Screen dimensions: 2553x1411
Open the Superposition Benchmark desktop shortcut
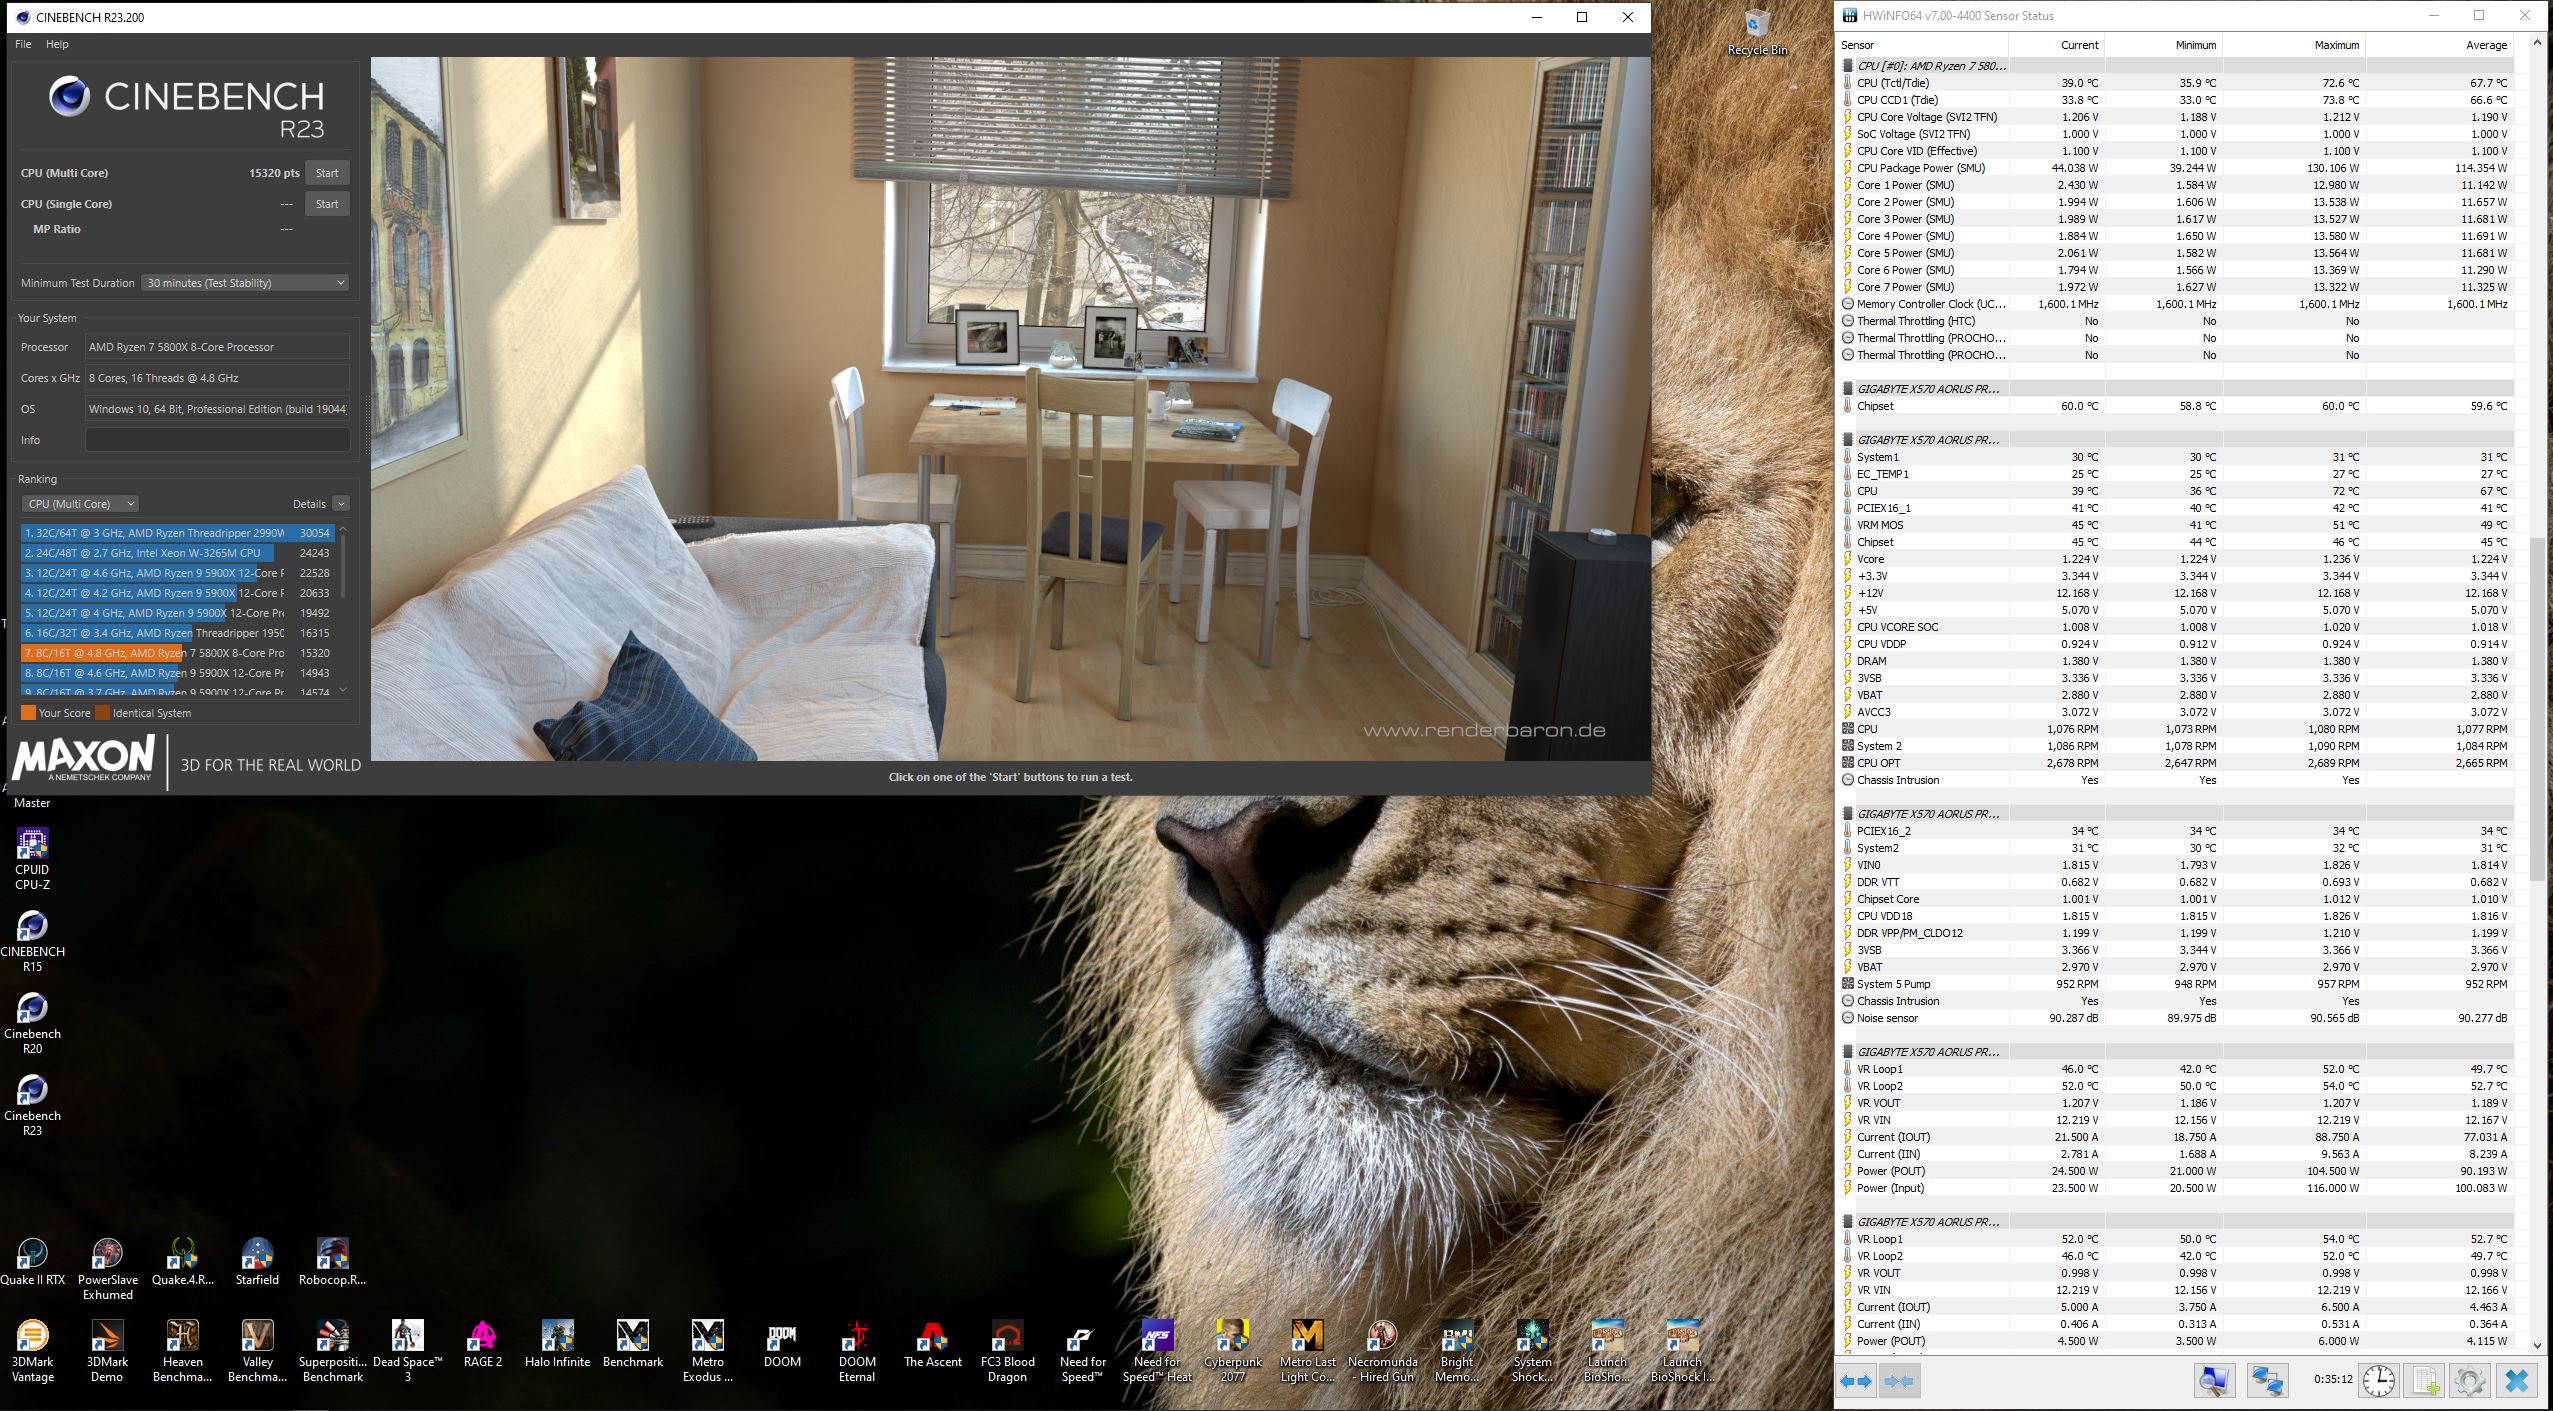point(332,1351)
